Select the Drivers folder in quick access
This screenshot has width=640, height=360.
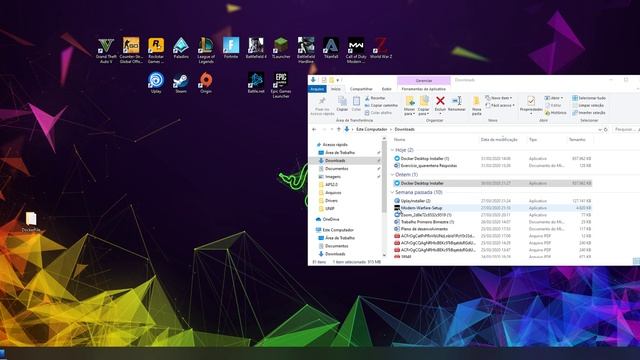point(331,201)
